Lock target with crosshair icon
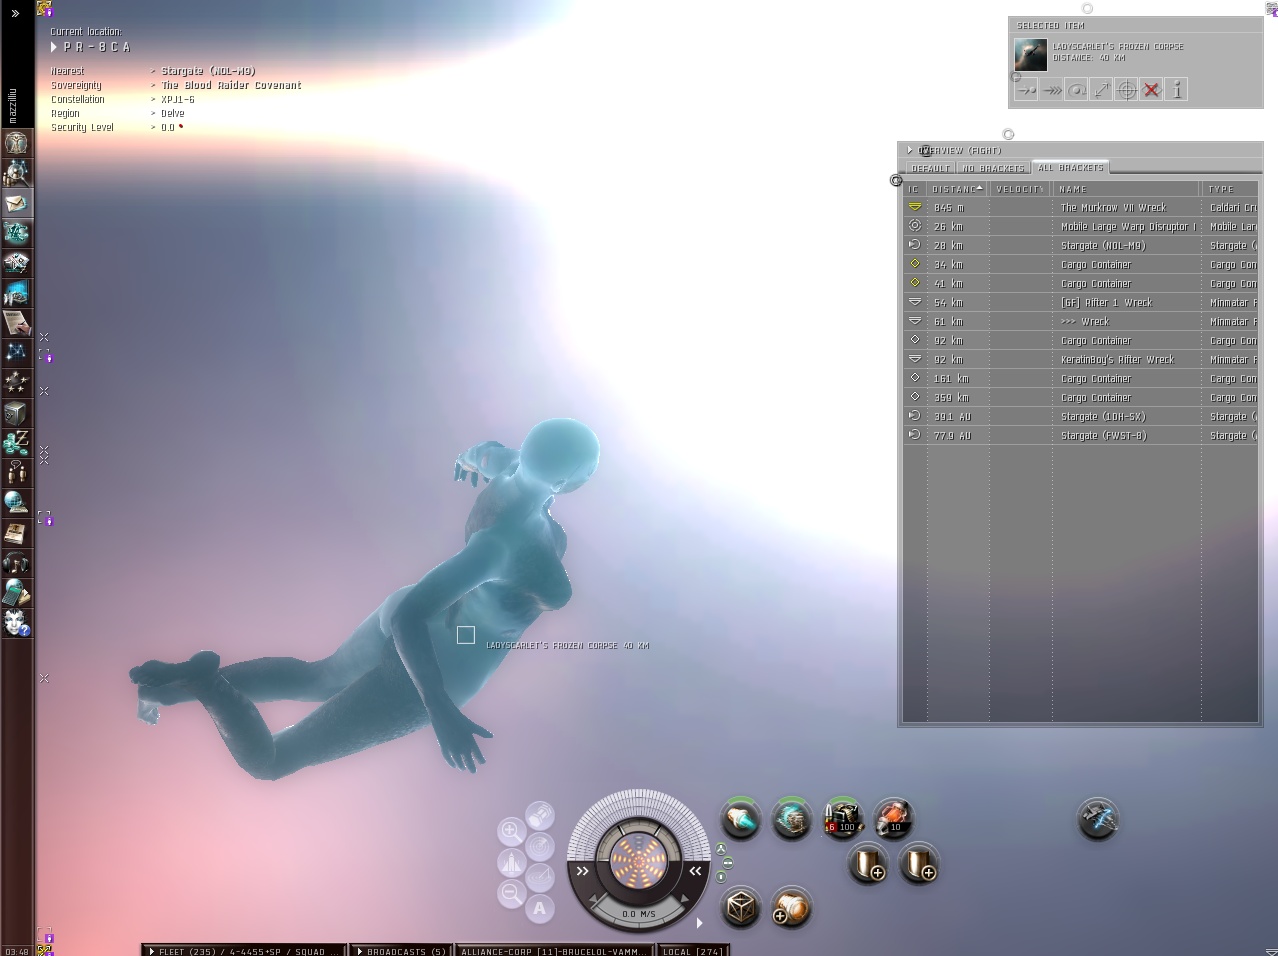The width and height of the screenshot is (1278, 956). 1126,90
